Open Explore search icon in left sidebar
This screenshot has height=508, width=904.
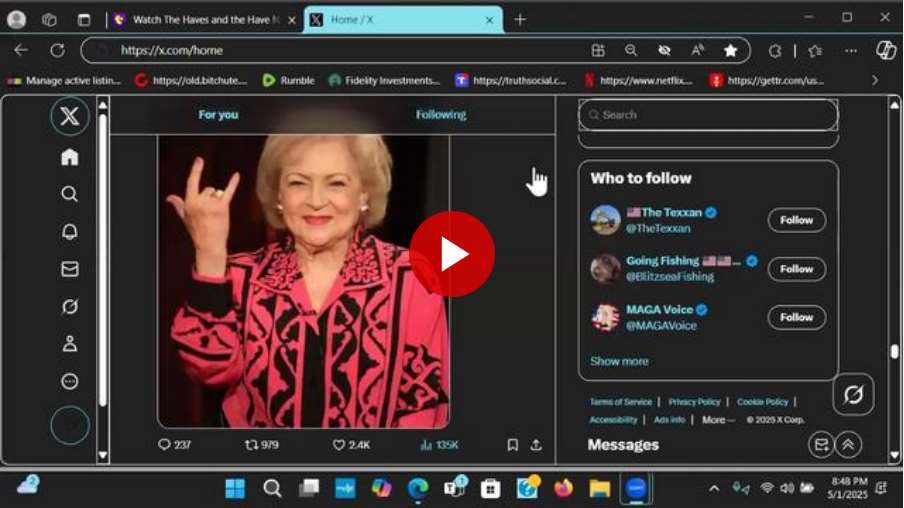click(69, 194)
